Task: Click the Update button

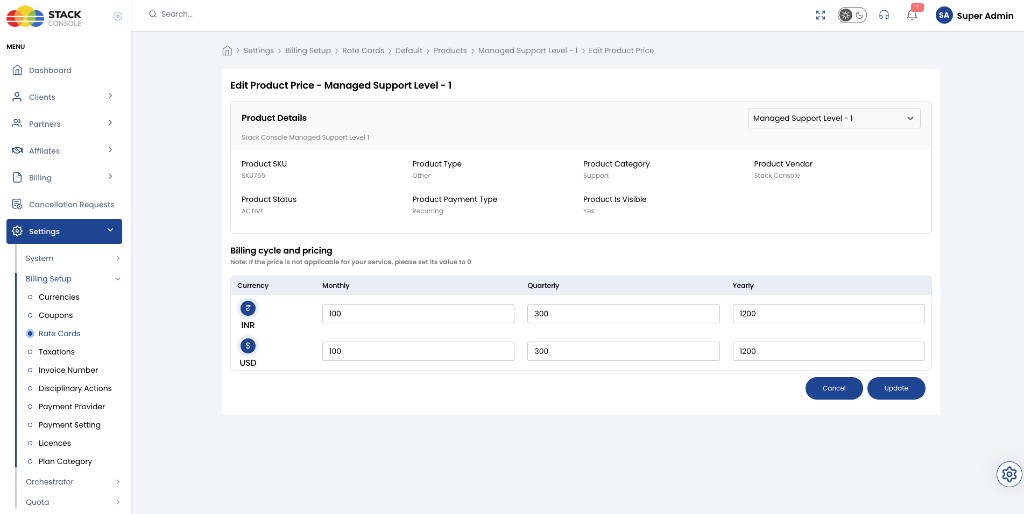Action: pos(896,388)
